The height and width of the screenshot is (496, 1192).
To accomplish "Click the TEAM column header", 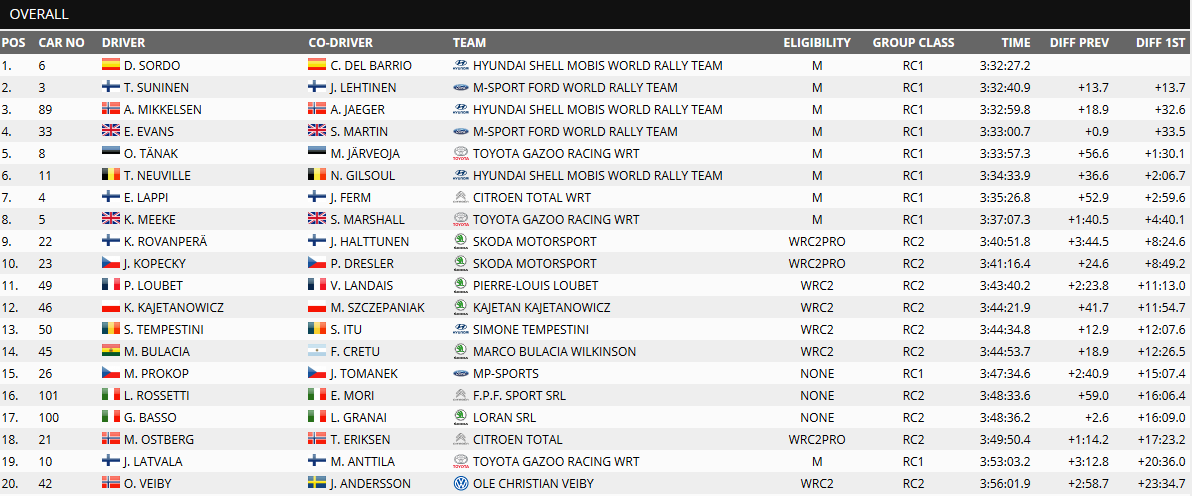I will click(x=469, y=43).
